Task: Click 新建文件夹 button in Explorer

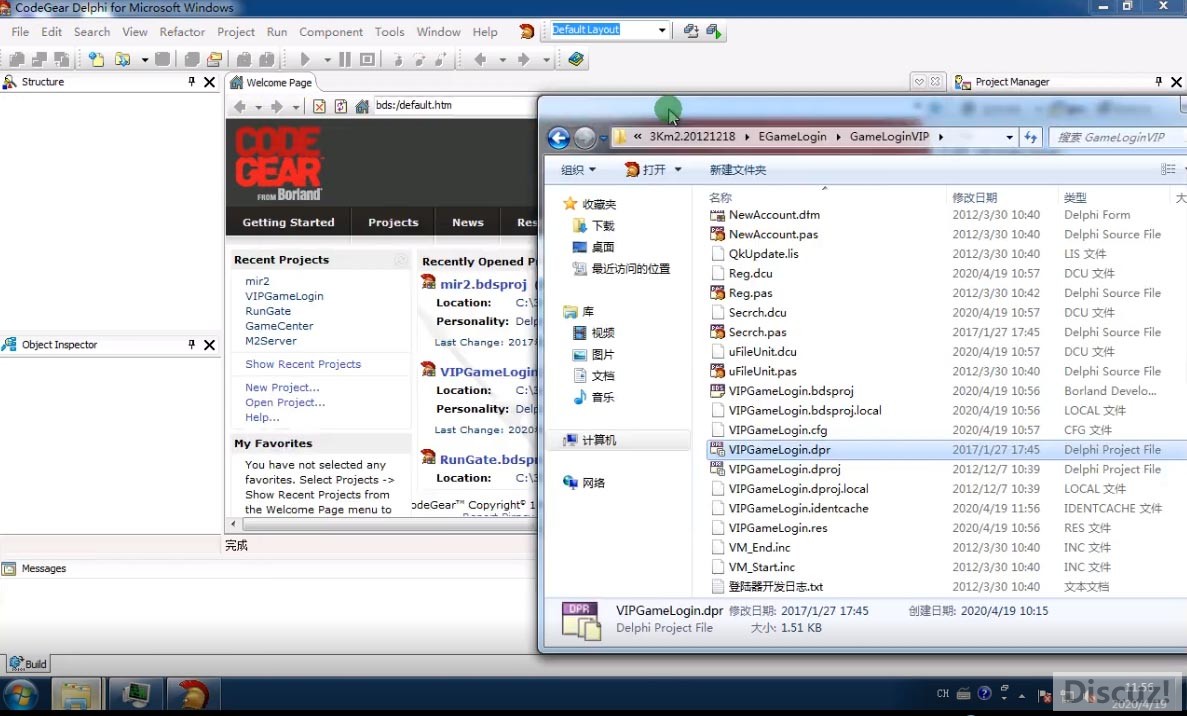Action: 737,170
